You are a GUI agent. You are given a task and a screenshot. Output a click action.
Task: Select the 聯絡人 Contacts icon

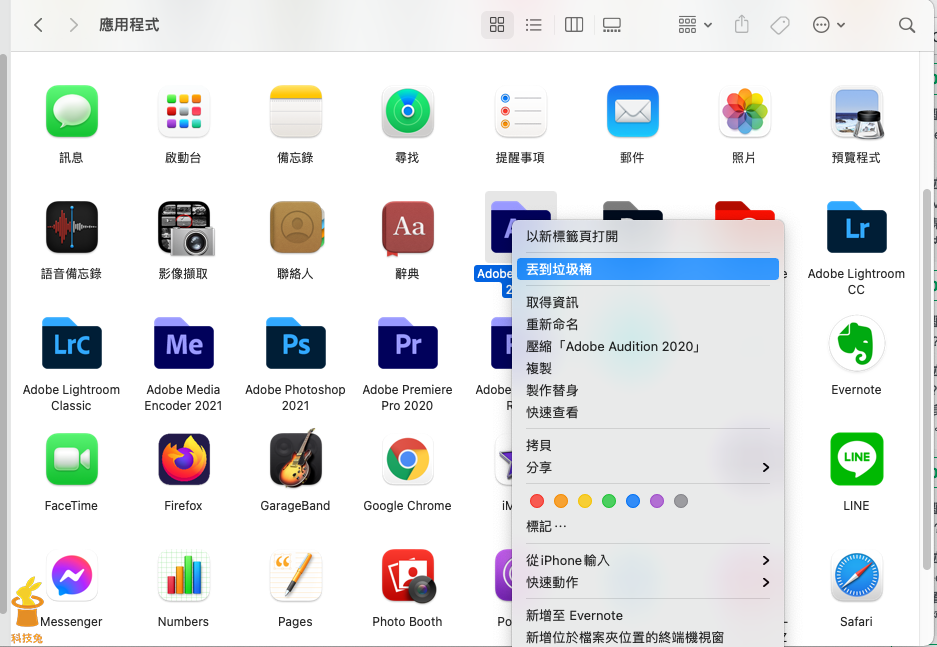(x=296, y=227)
